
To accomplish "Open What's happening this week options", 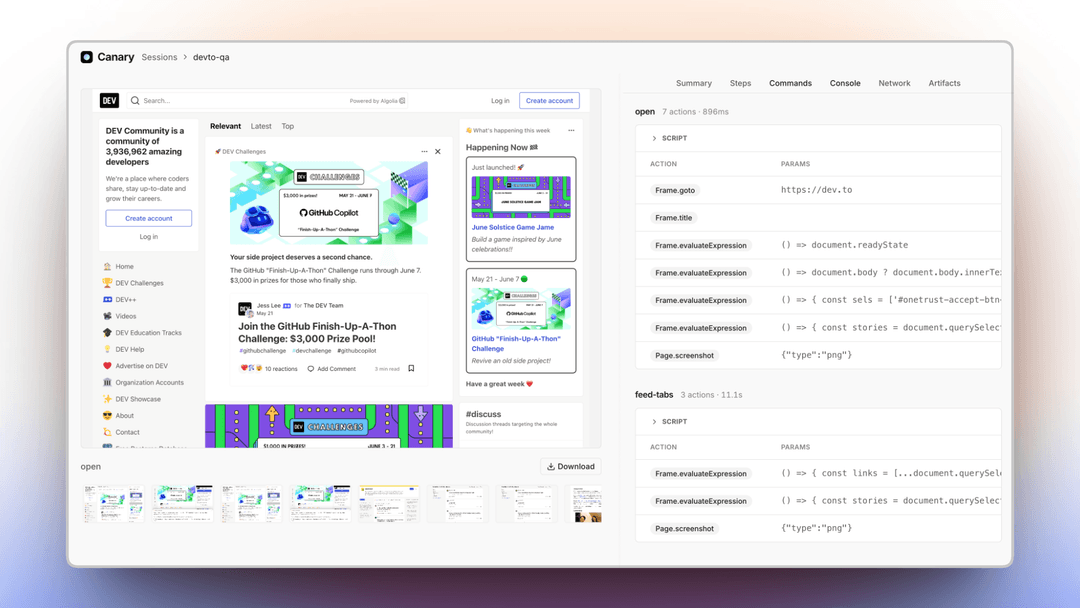I will pos(571,130).
